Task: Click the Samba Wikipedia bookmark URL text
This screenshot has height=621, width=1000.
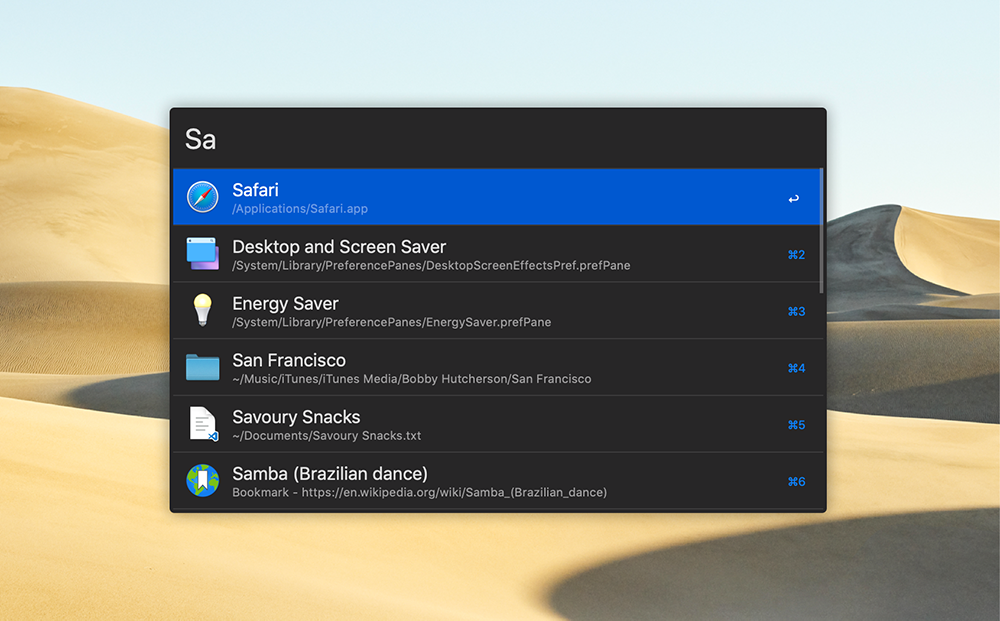Action: pyautogui.click(x=420, y=493)
